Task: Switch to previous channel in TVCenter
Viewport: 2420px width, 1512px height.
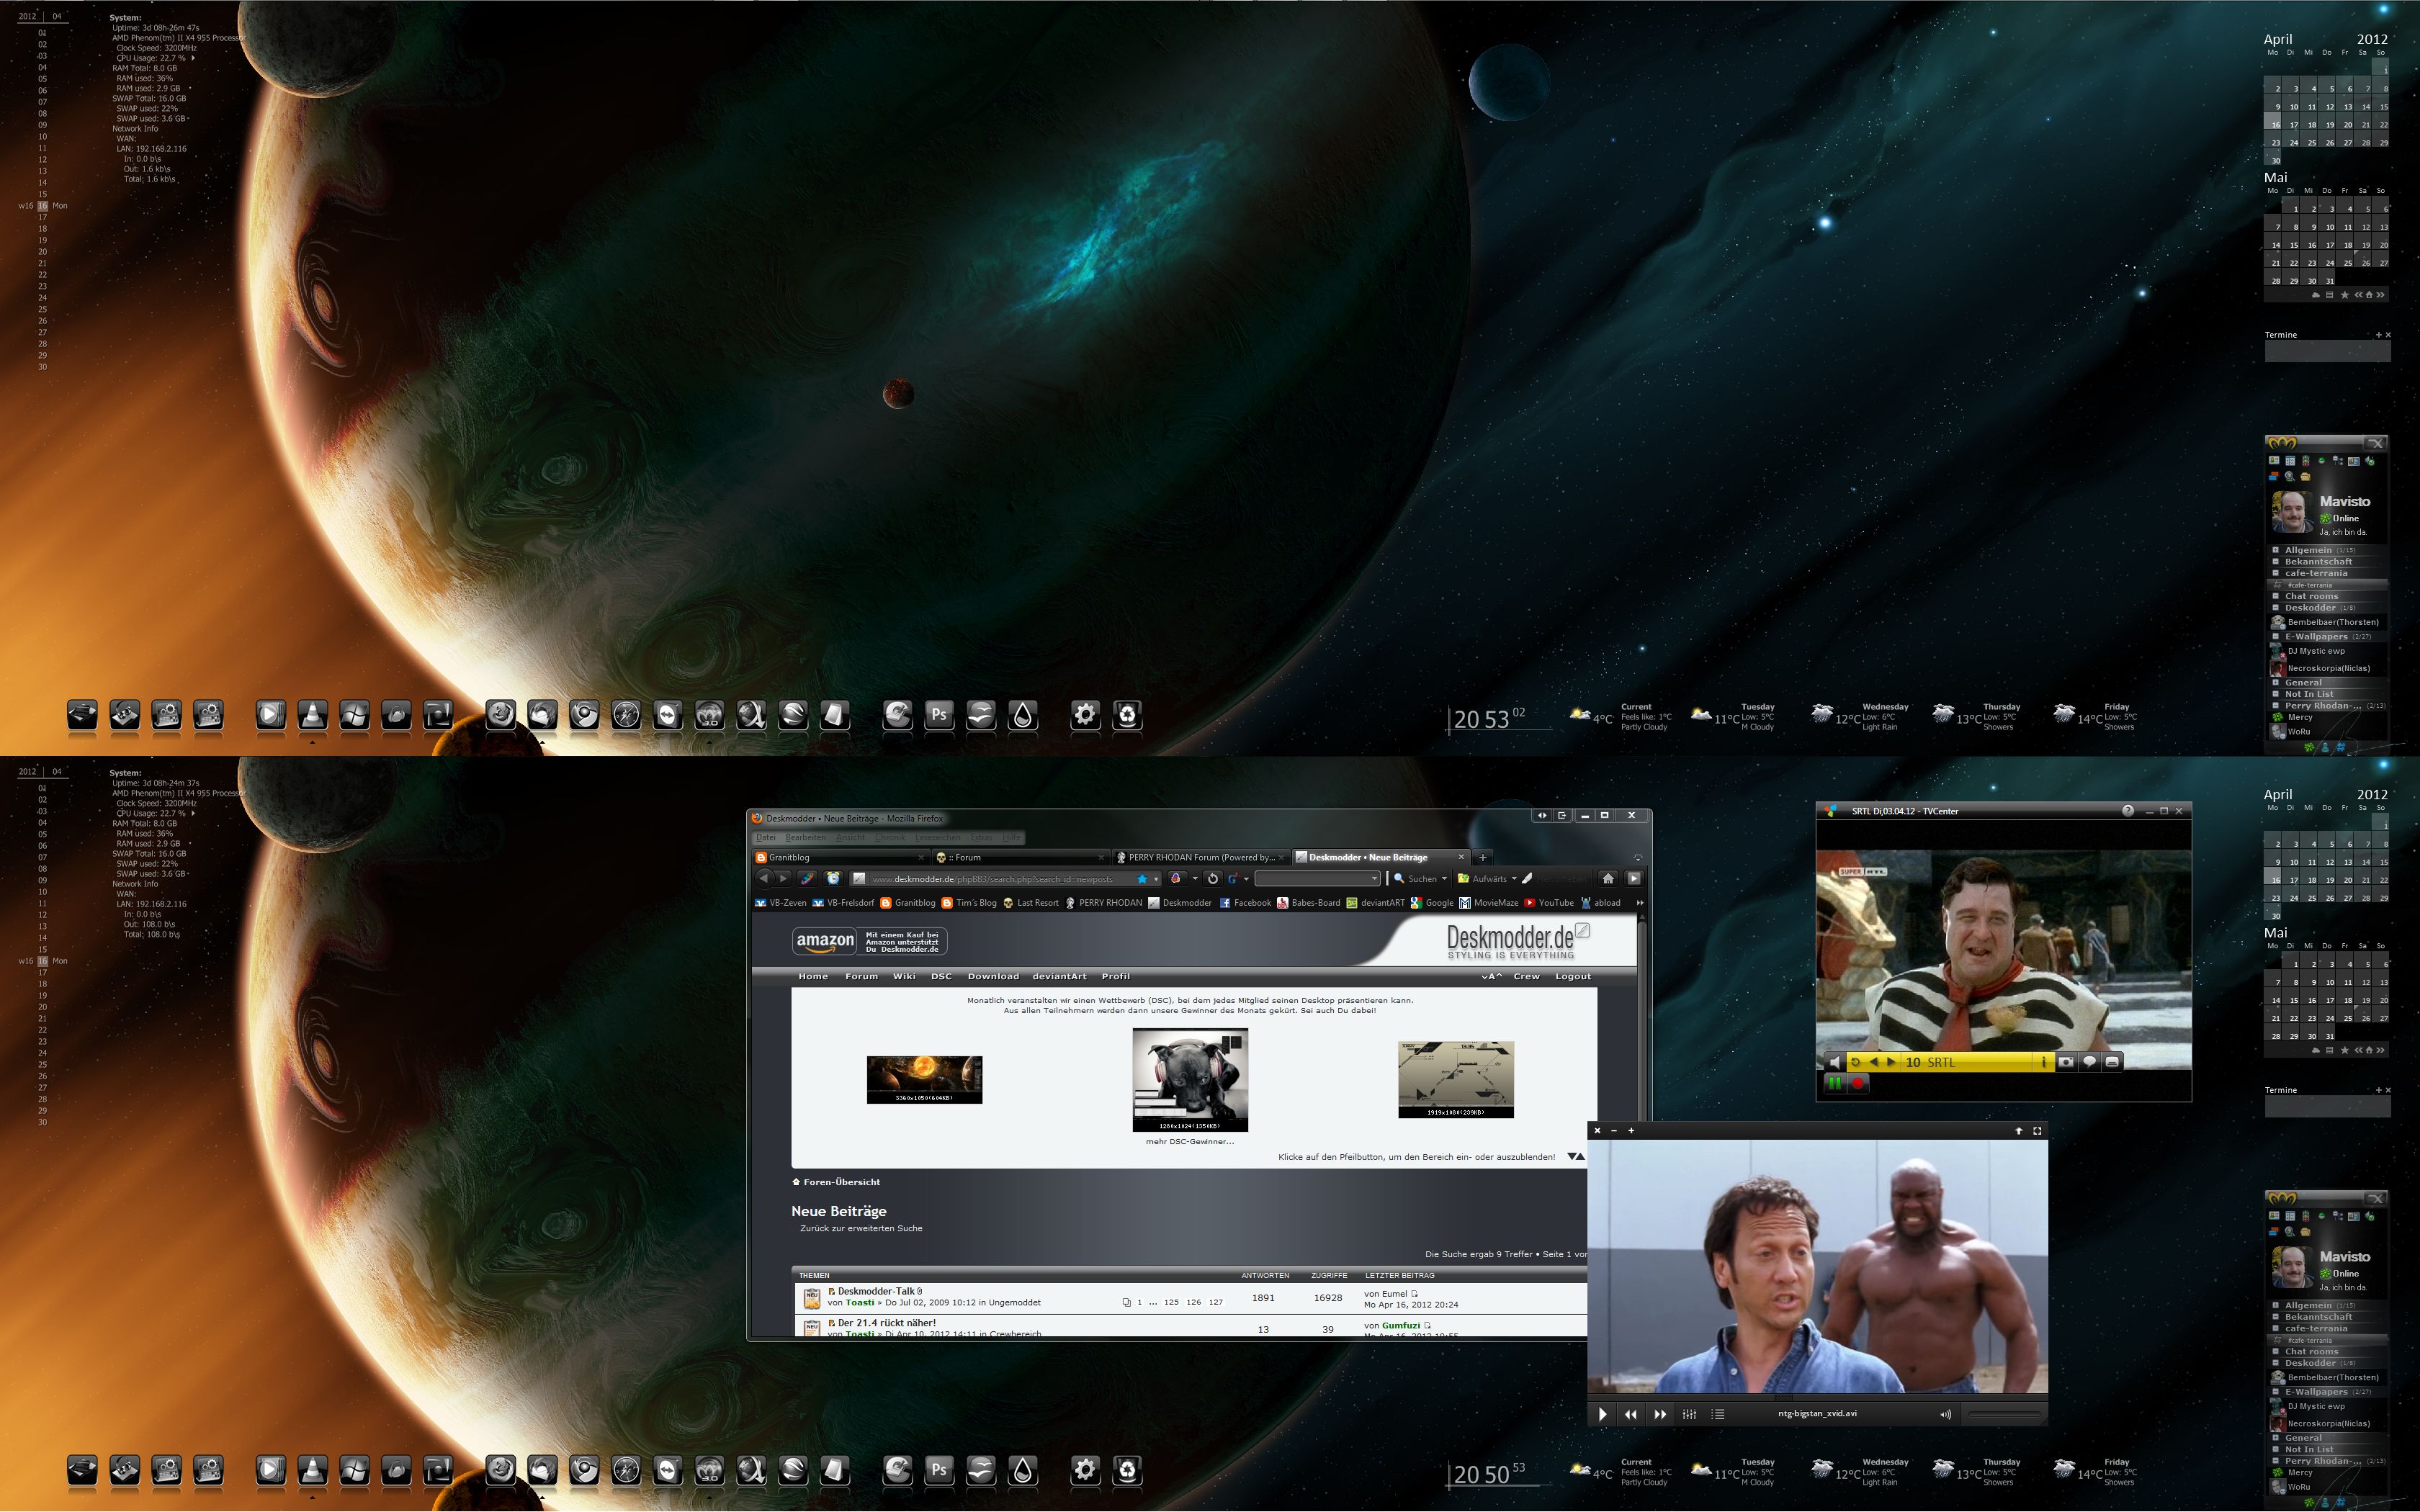Action: pos(1874,1062)
